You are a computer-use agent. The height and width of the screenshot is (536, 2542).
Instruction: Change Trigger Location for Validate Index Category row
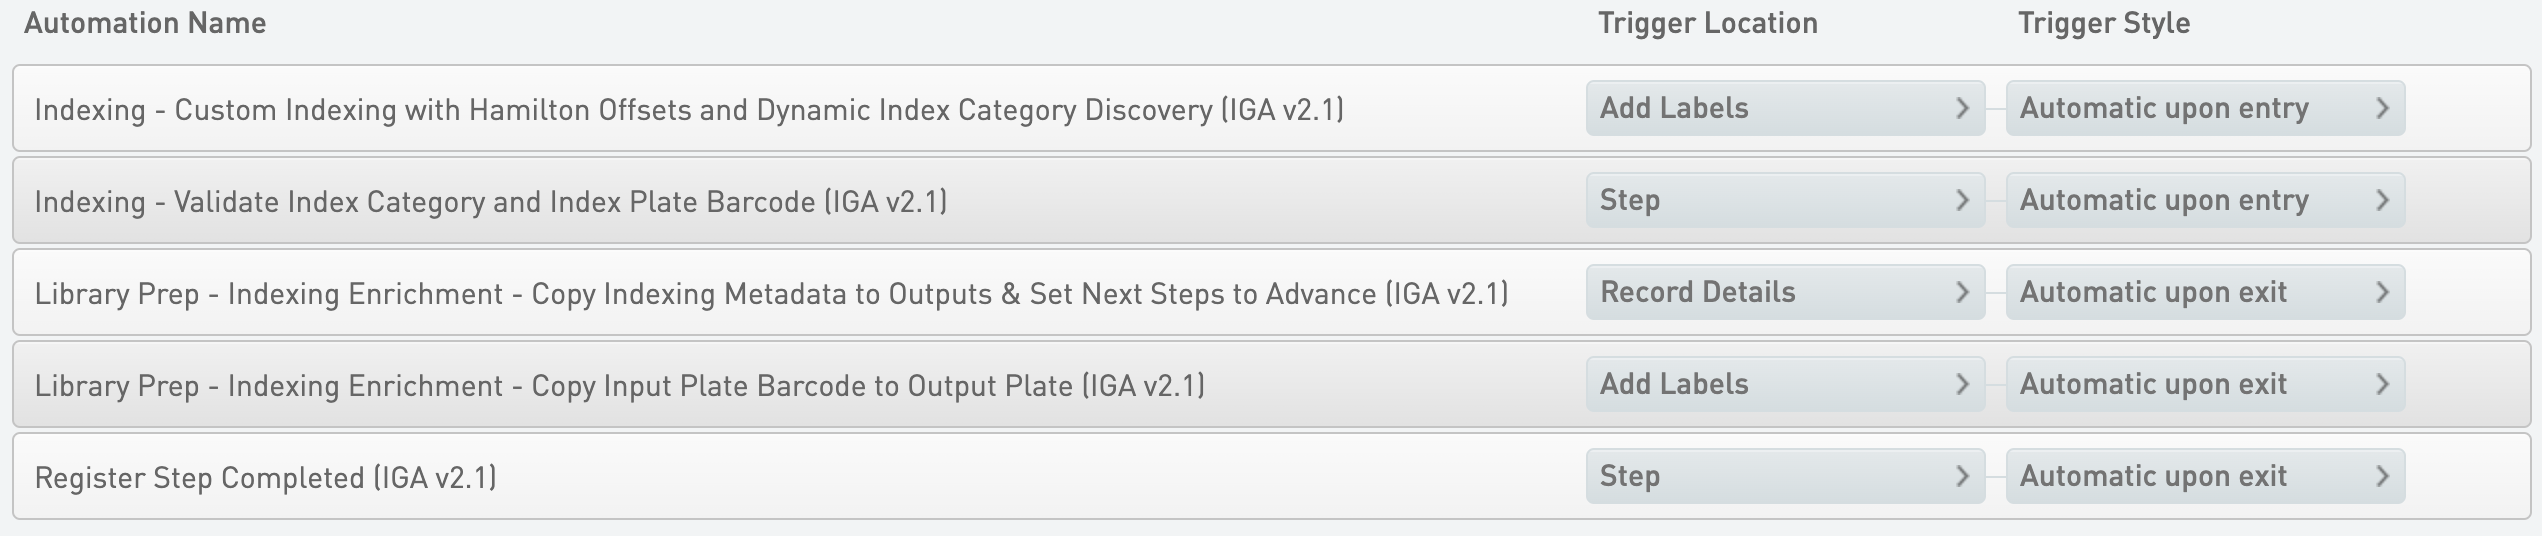tap(1784, 200)
